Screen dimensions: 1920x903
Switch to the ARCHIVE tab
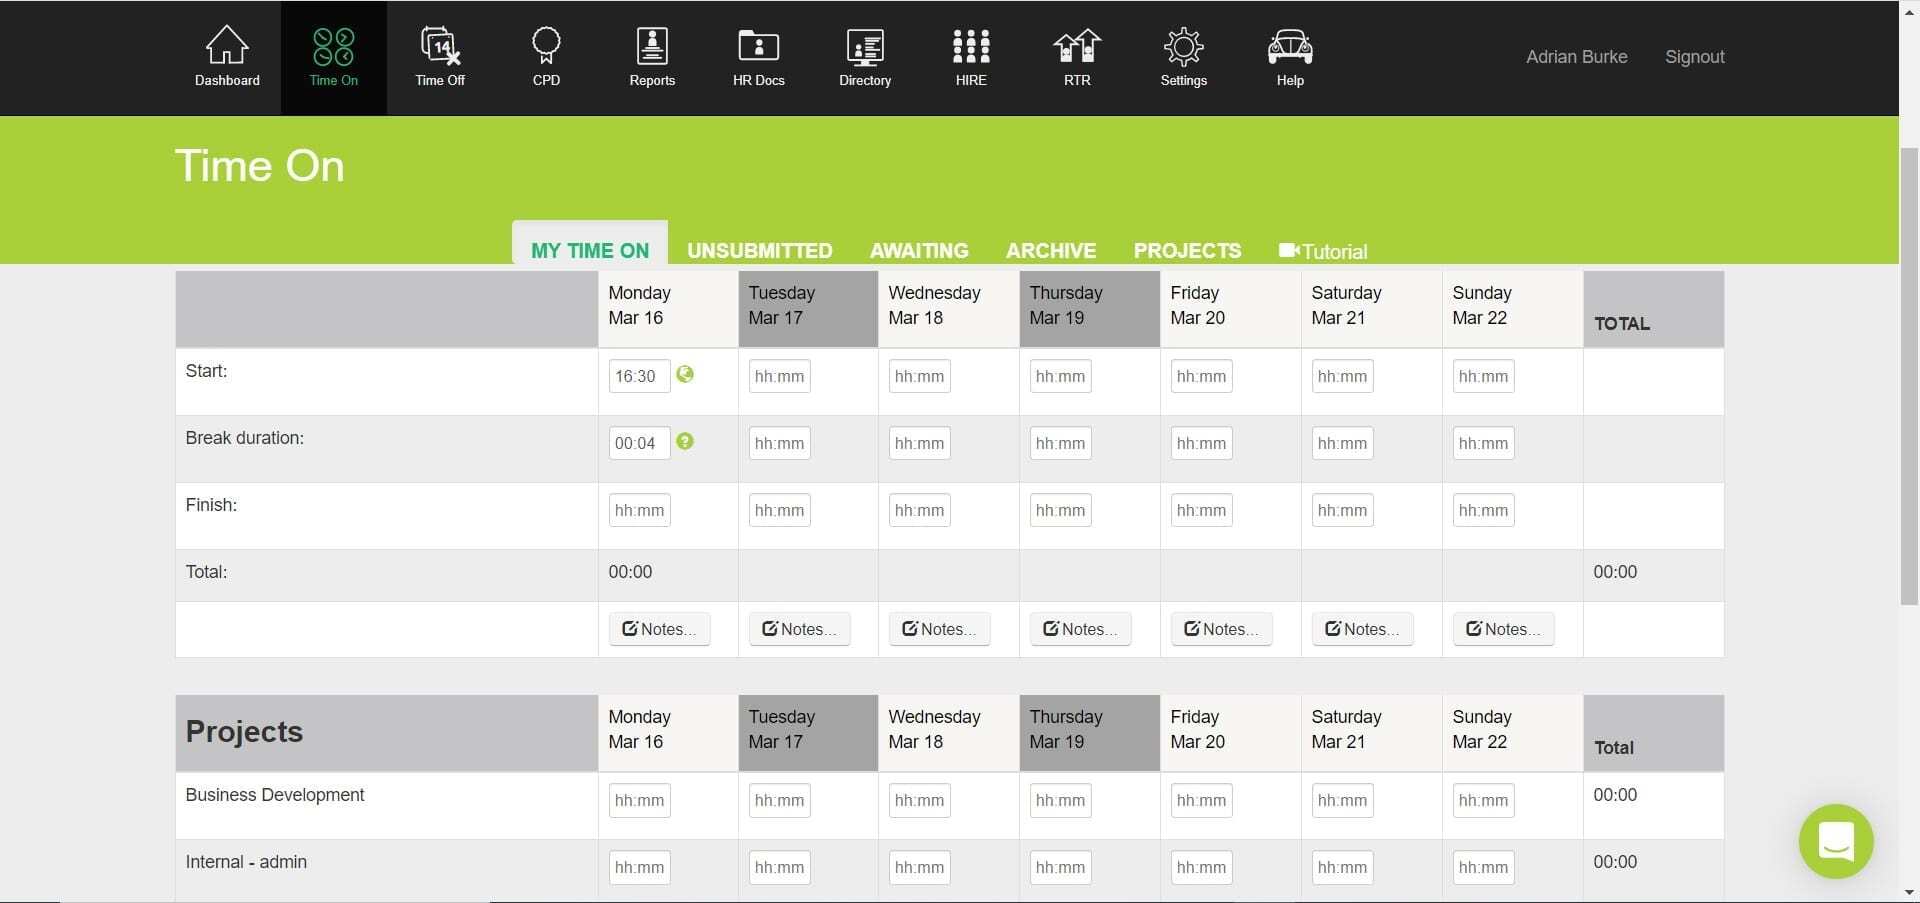click(x=1051, y=250)
